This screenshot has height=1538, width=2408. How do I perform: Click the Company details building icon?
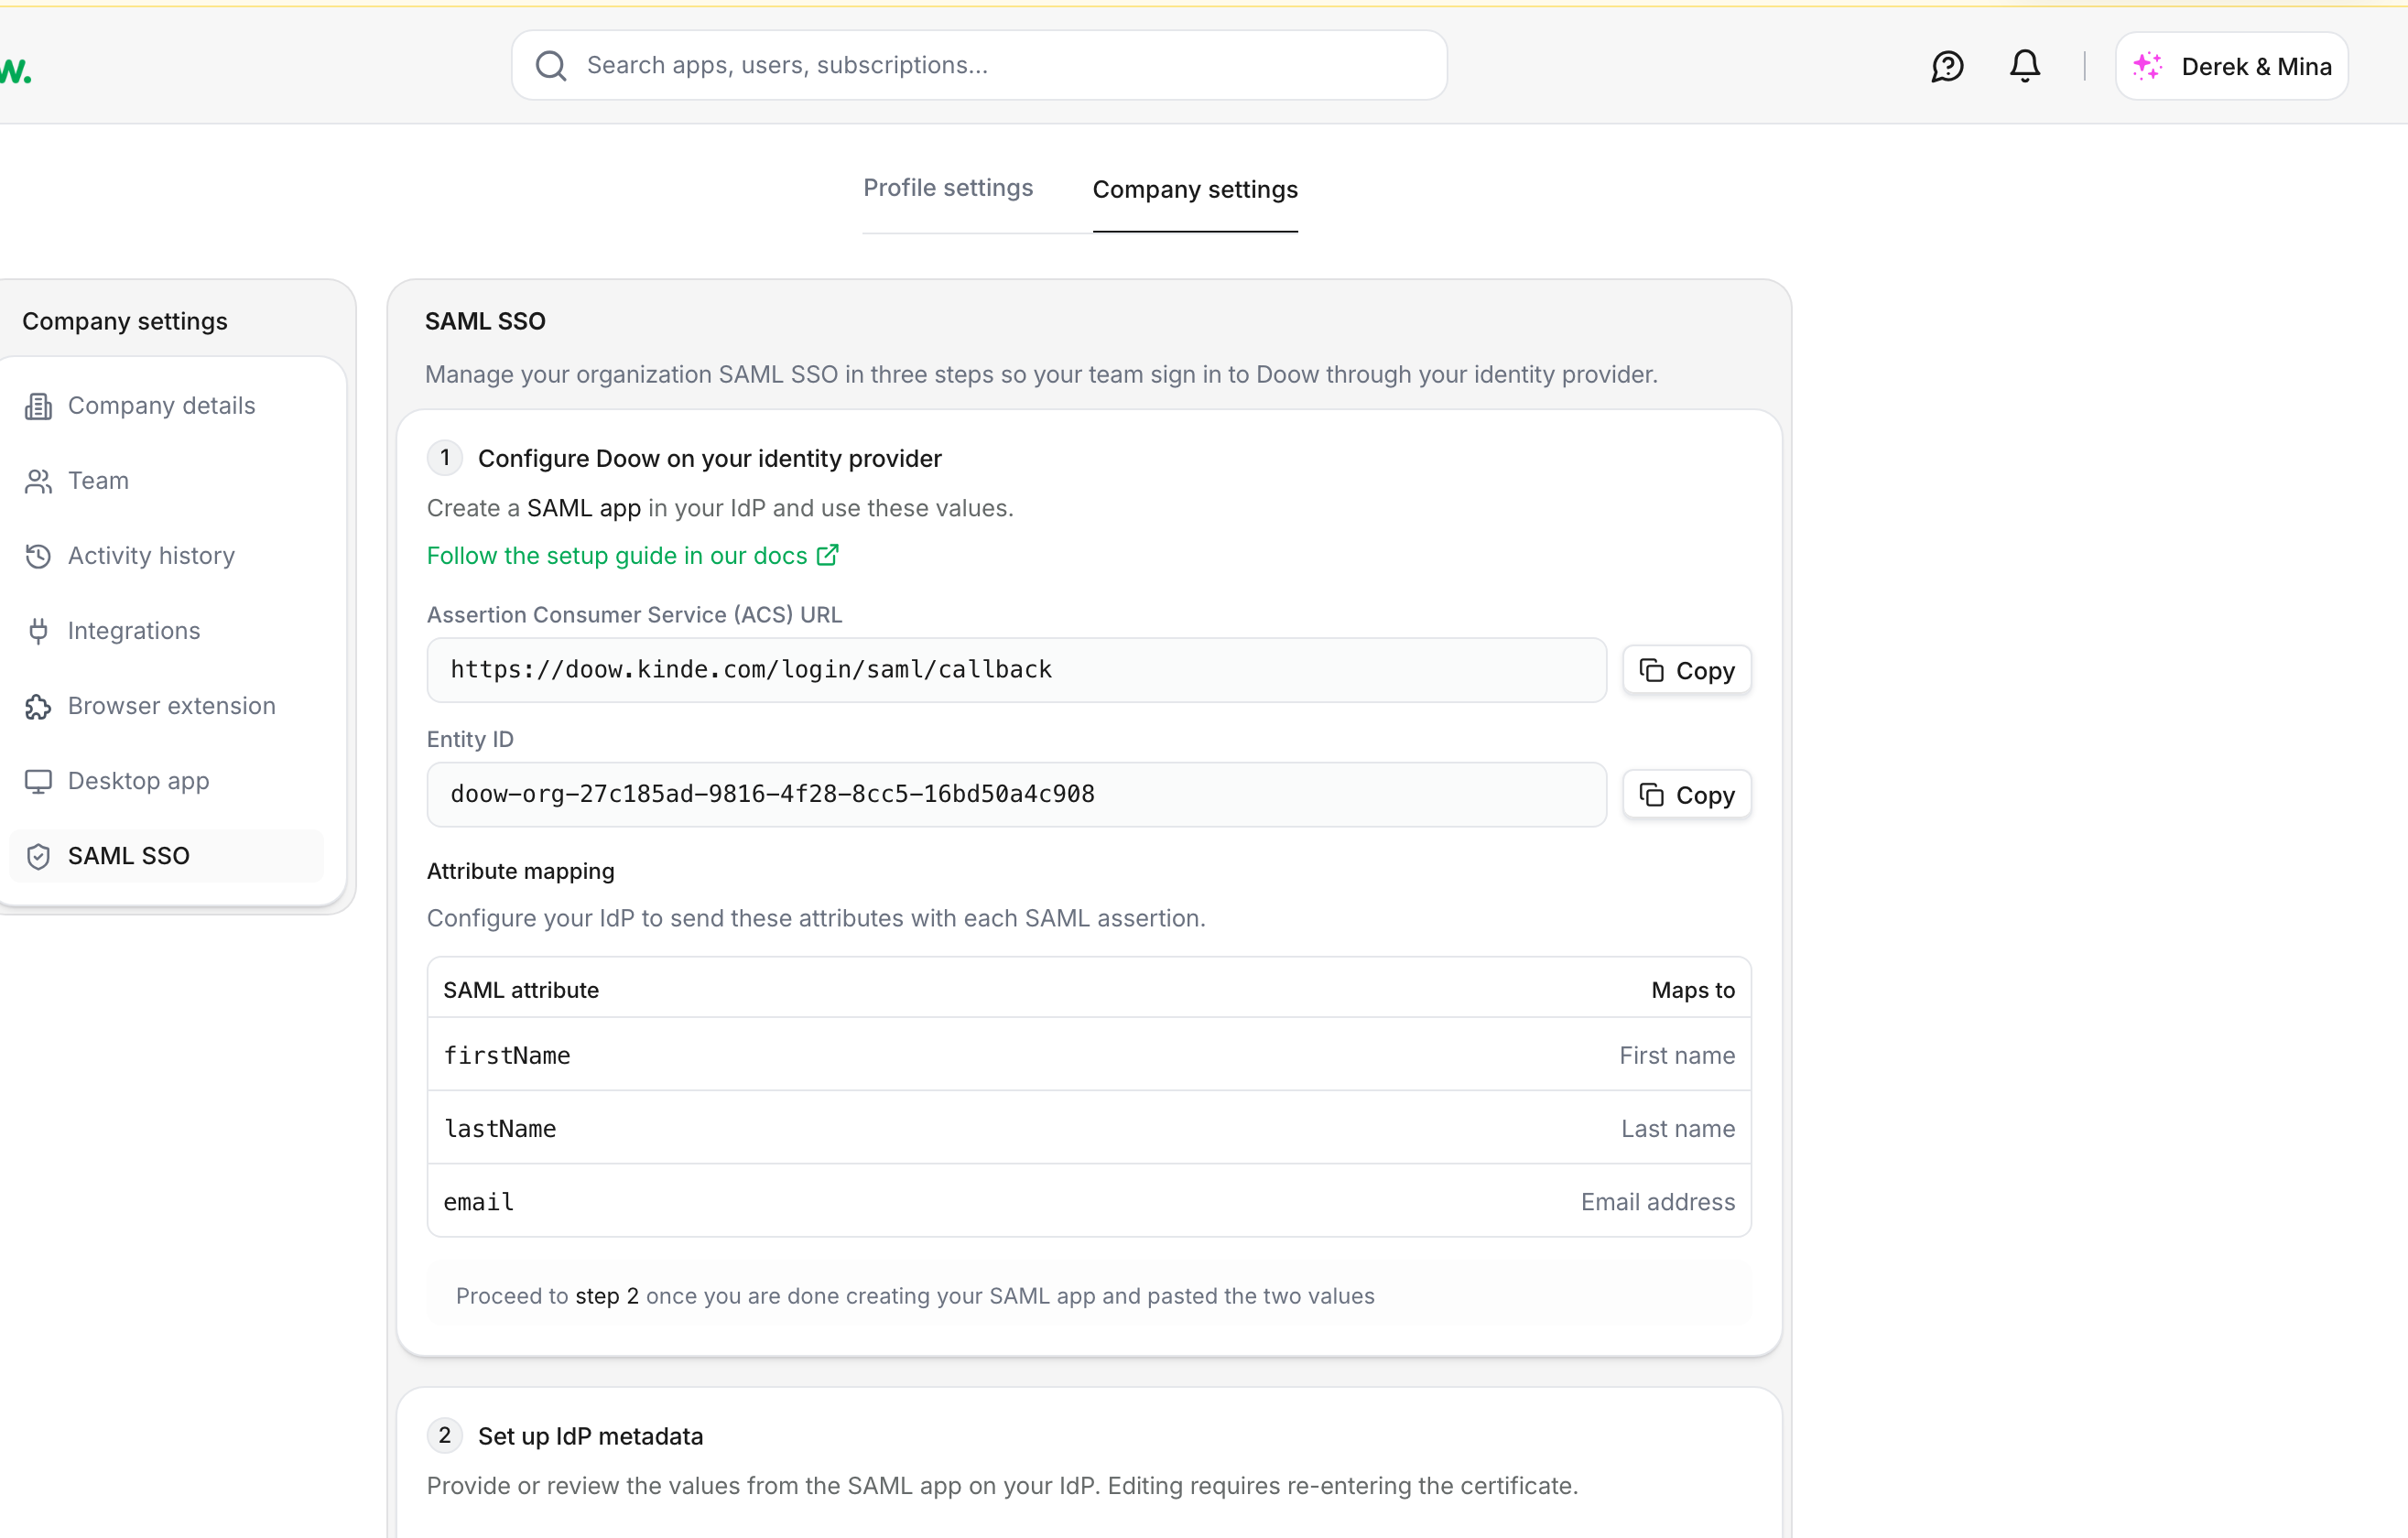point(38,406)
